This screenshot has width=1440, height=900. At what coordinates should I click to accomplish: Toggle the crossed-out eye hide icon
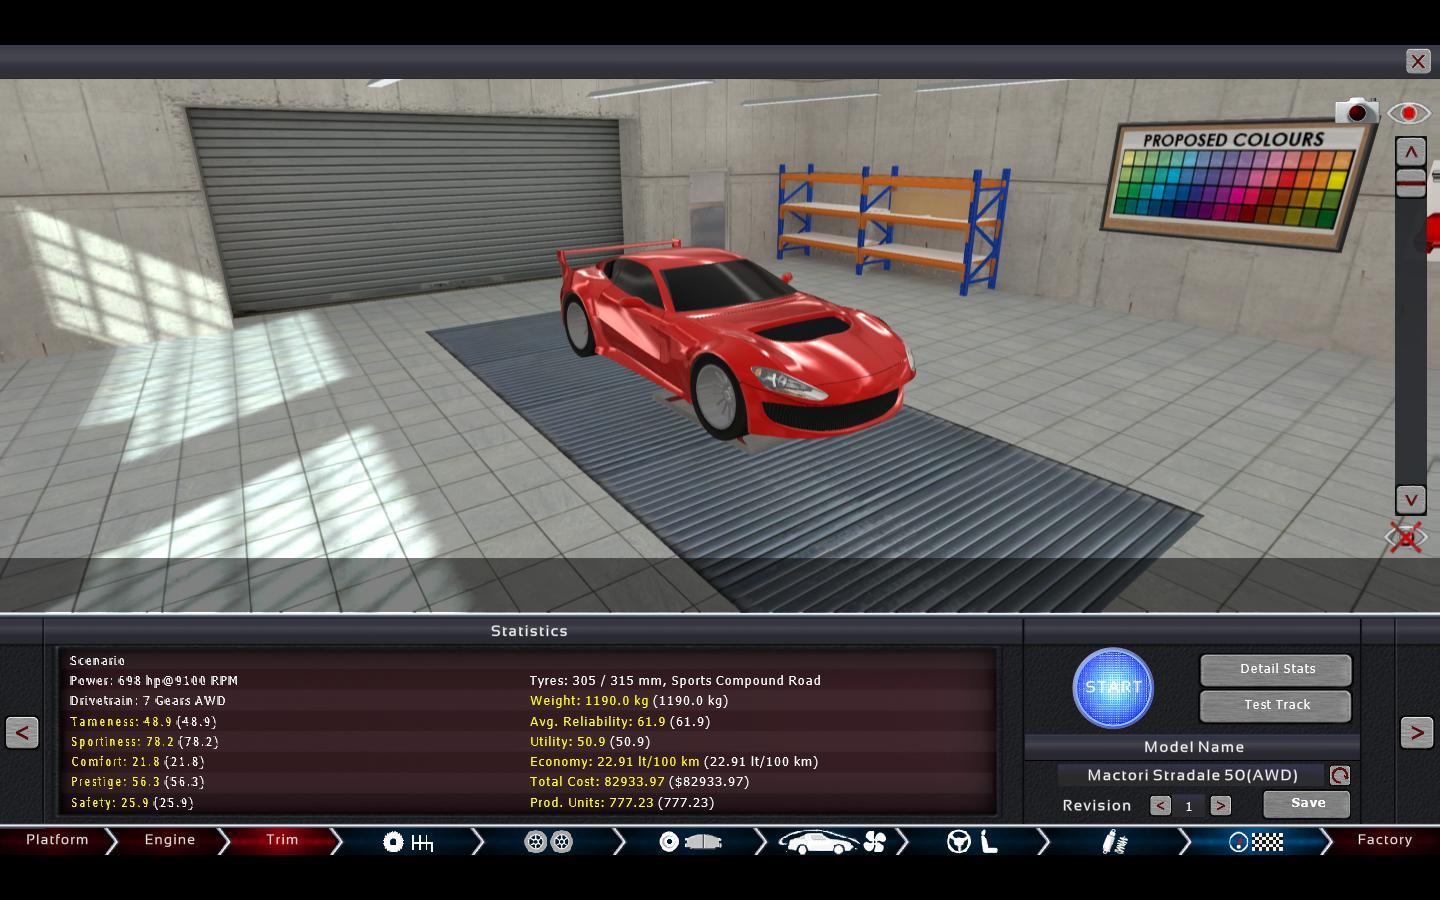coord(1406,538)
